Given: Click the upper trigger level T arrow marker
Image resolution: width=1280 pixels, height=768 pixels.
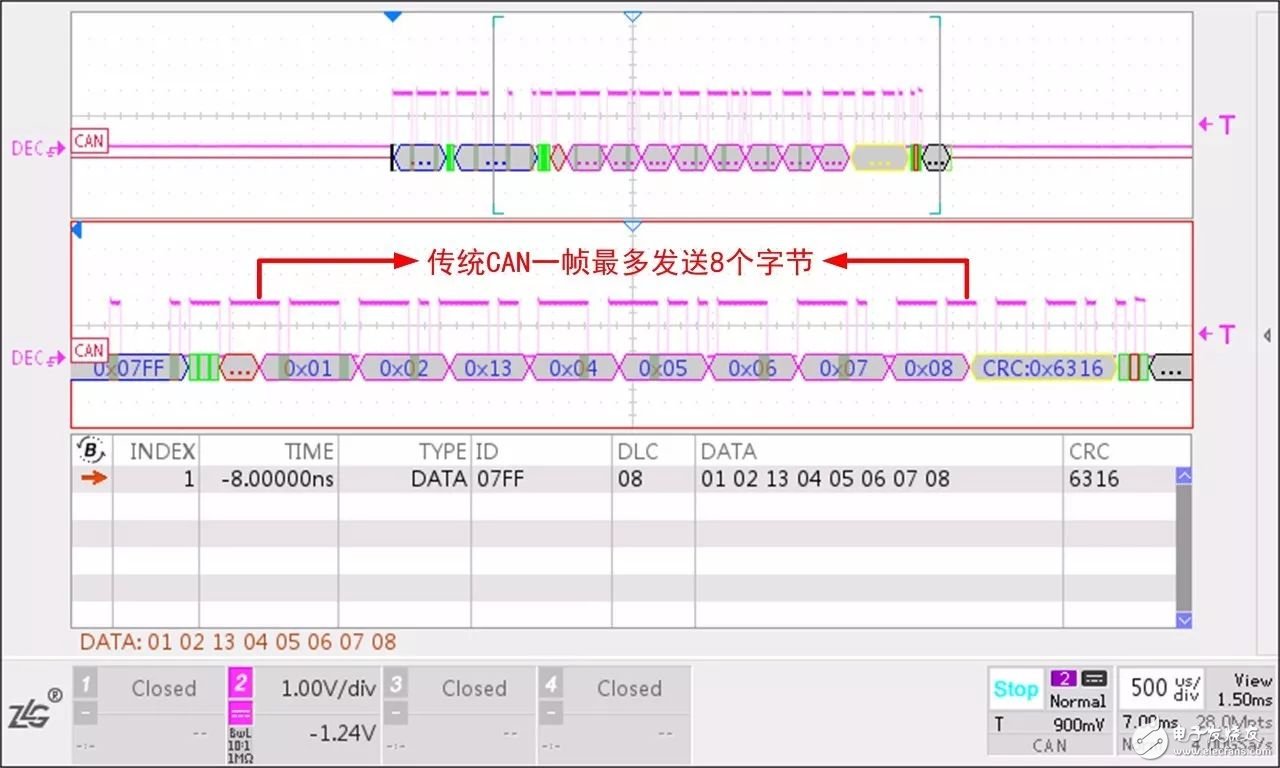Looking at the screenshot, I should click(1217, 125).
